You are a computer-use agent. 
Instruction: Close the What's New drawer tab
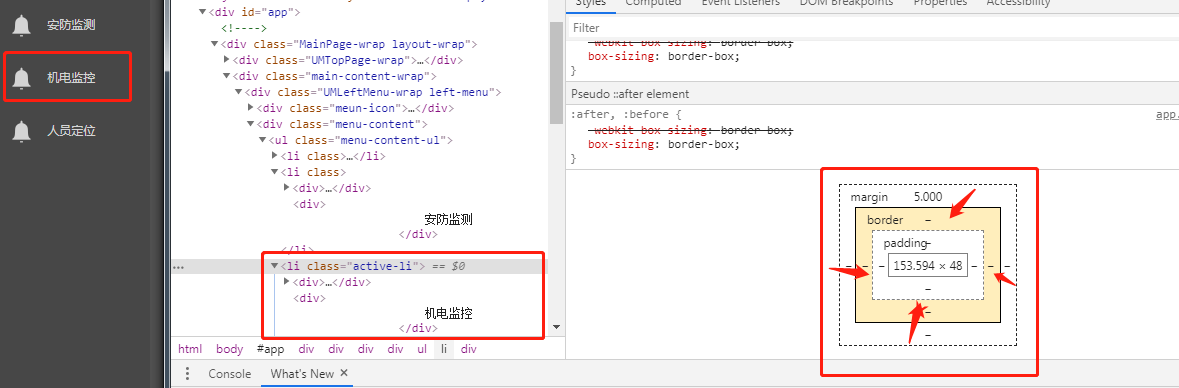(344, 373)
